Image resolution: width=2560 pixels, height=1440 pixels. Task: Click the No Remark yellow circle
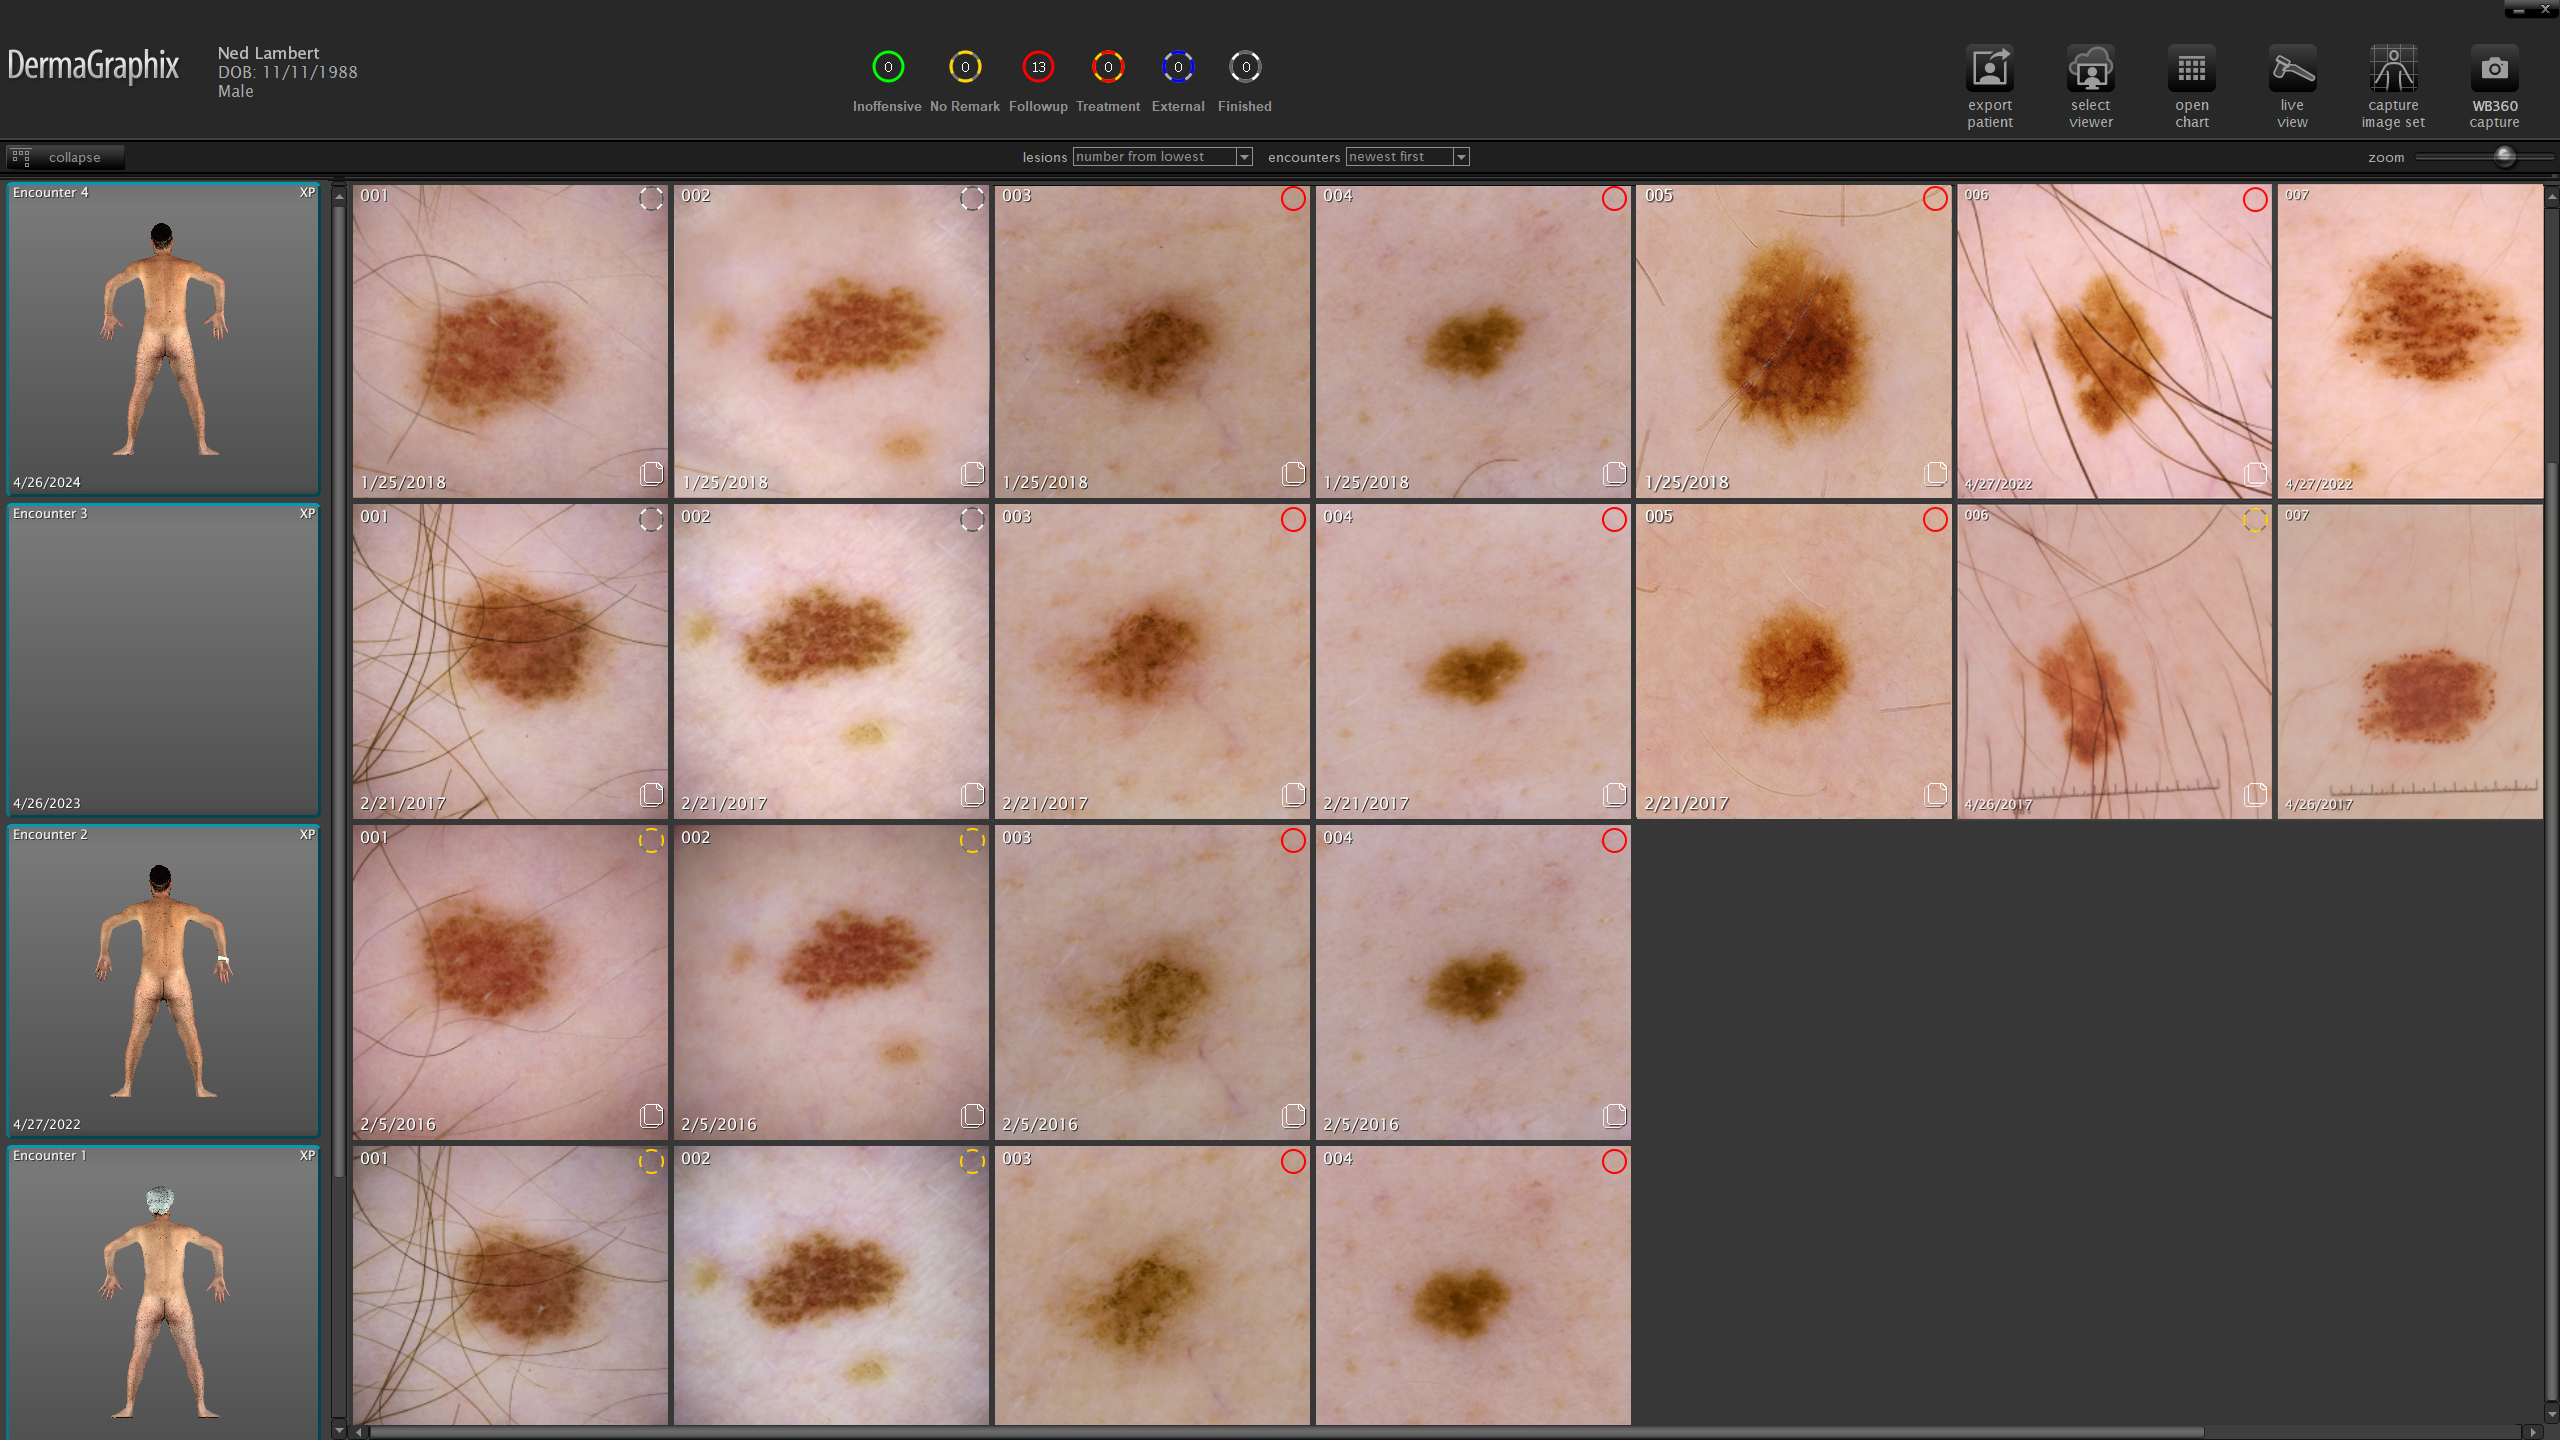[x=965, y=67]
